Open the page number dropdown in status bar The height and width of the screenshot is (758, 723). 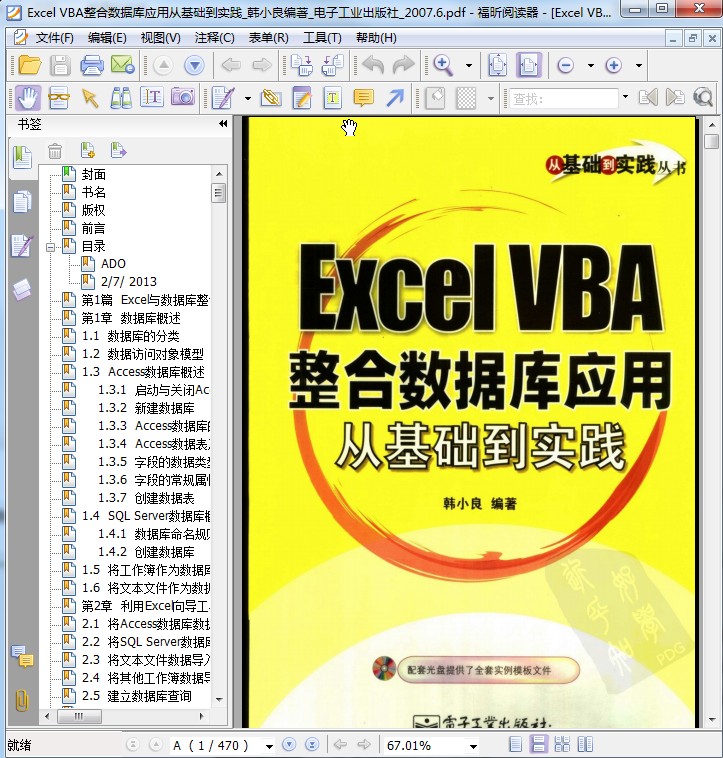[x=269, y=746]
